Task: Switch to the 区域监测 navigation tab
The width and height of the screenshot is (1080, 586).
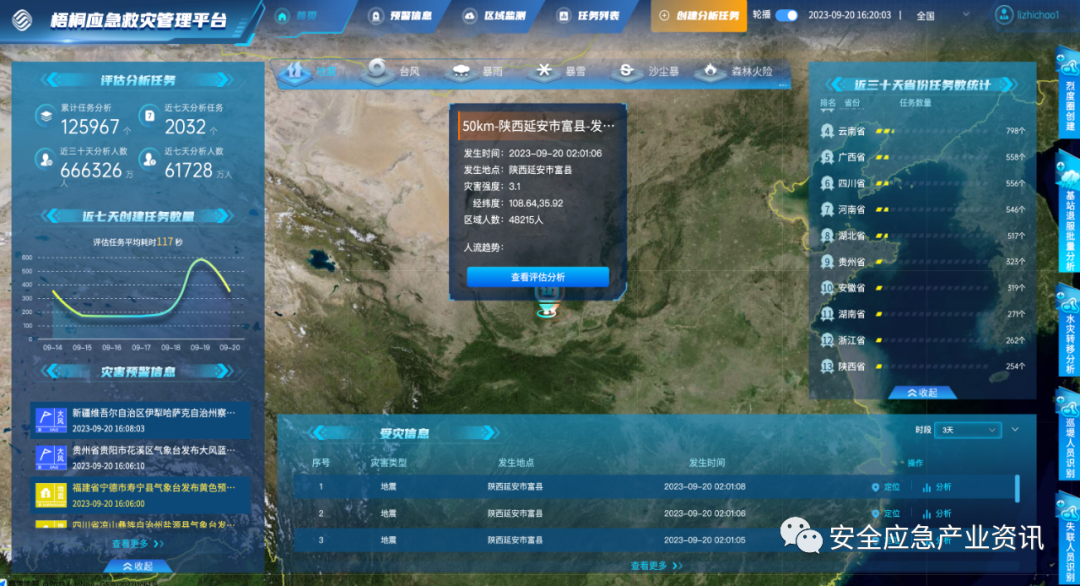Action: (x=500, y=15)
